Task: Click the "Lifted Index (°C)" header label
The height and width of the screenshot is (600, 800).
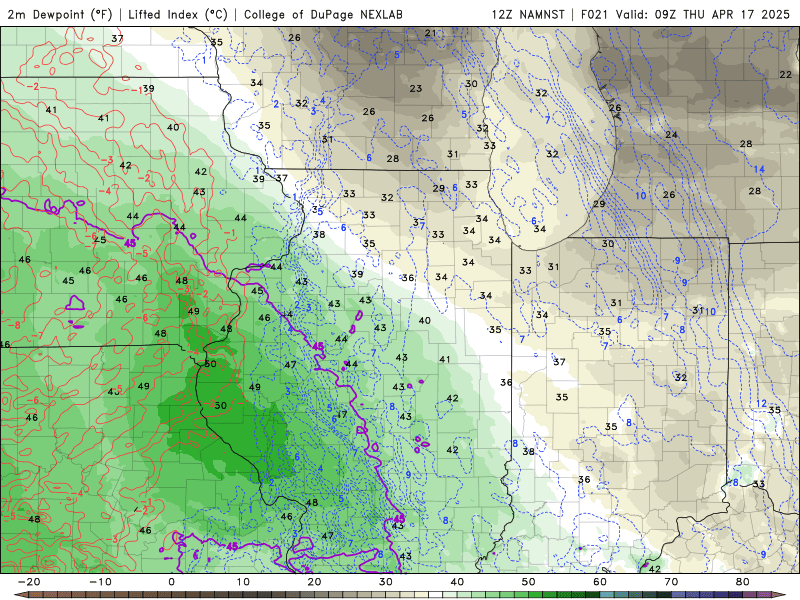Action: [x=178, y=14]
